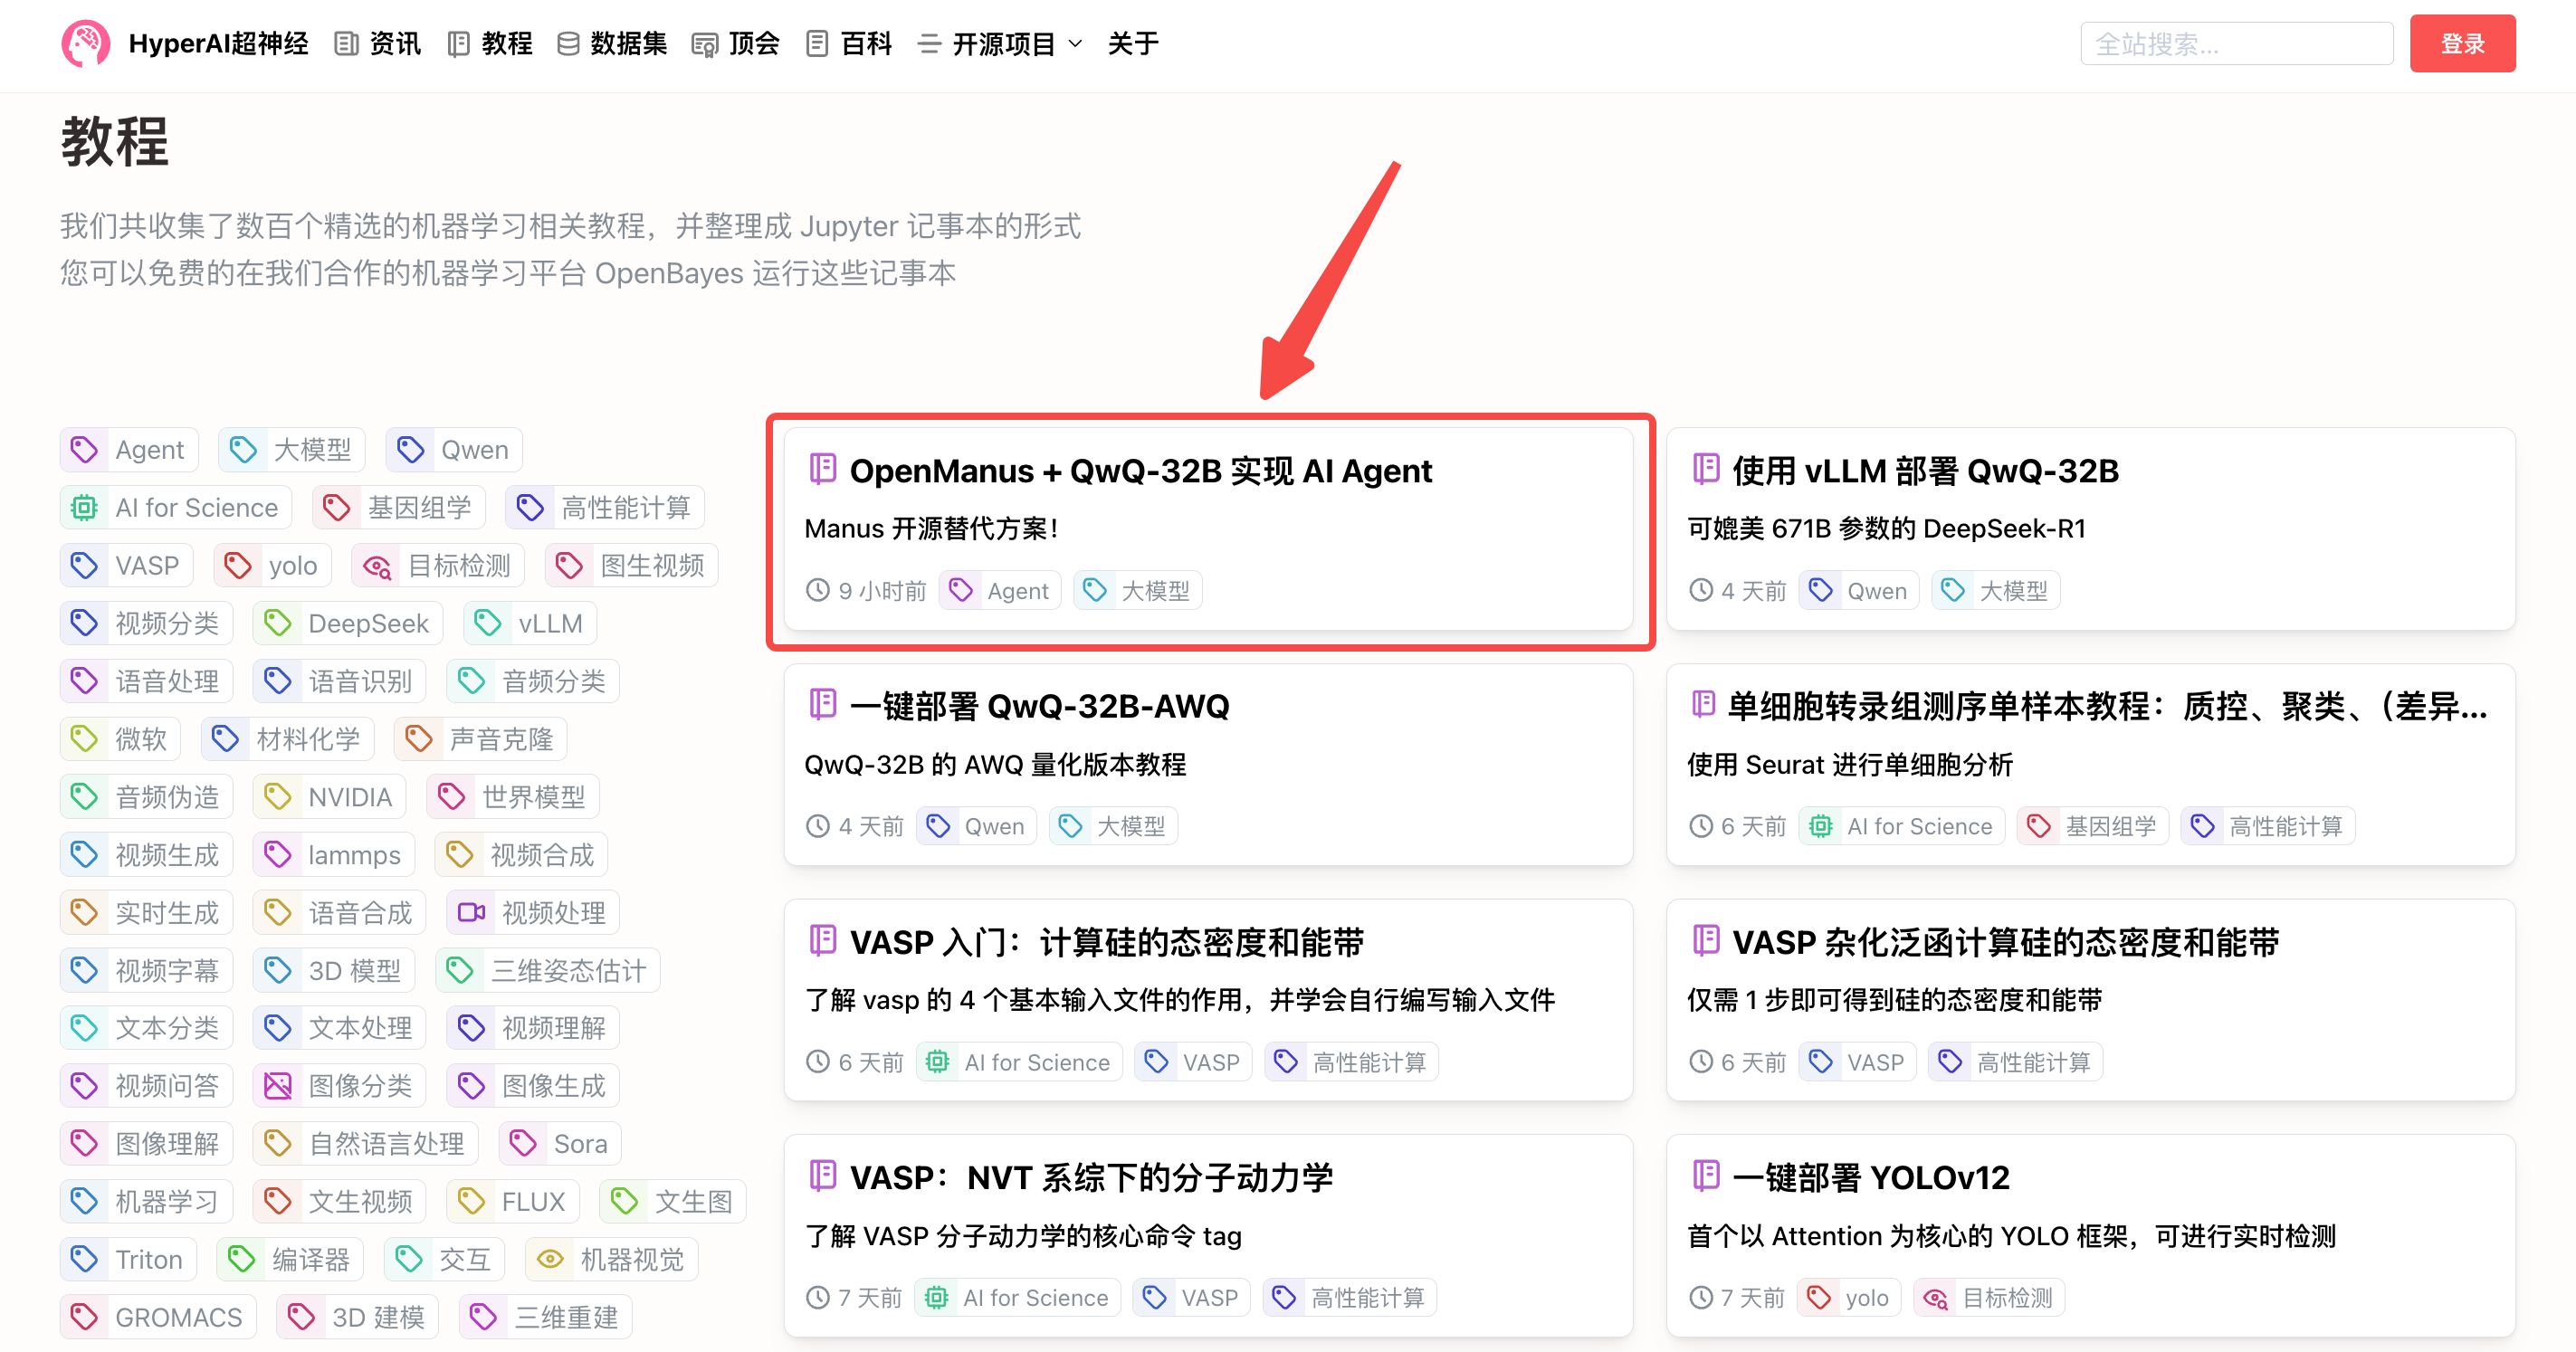Viewport: 2576px width, 1352px height.
Task: Focus the 全站搜索 search field
Action: 2235,44
